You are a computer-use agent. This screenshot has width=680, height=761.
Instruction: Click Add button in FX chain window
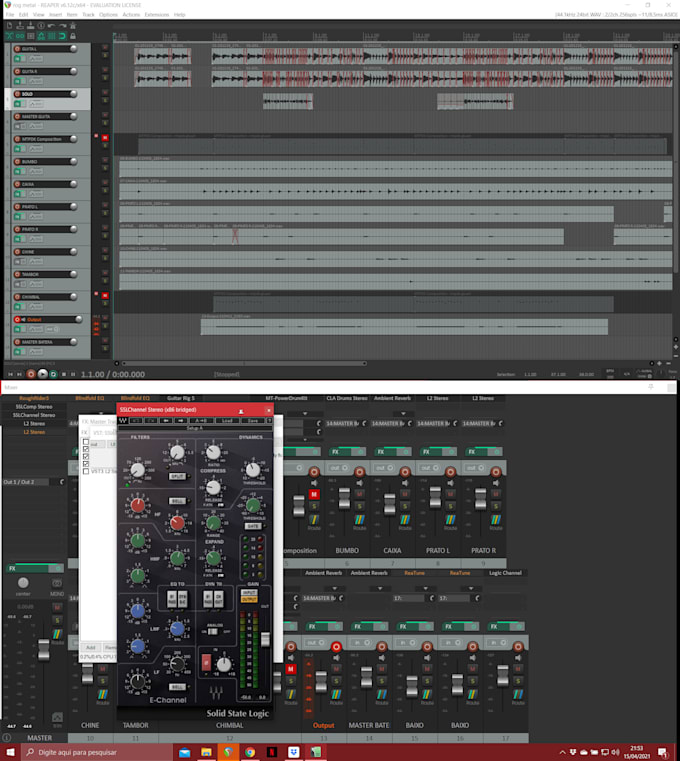tap(91, 647)
